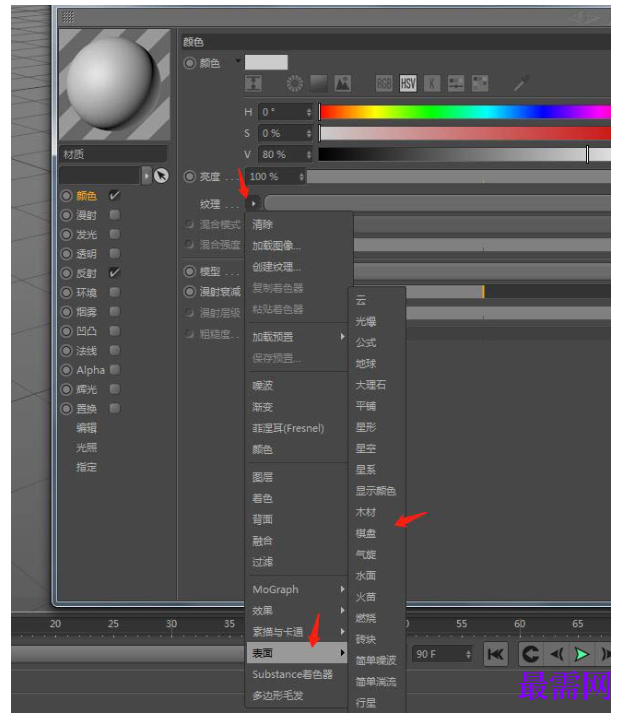Collapse the 颜色 color chooser triangle
This screenshot has width=630, height=717.
238,61
